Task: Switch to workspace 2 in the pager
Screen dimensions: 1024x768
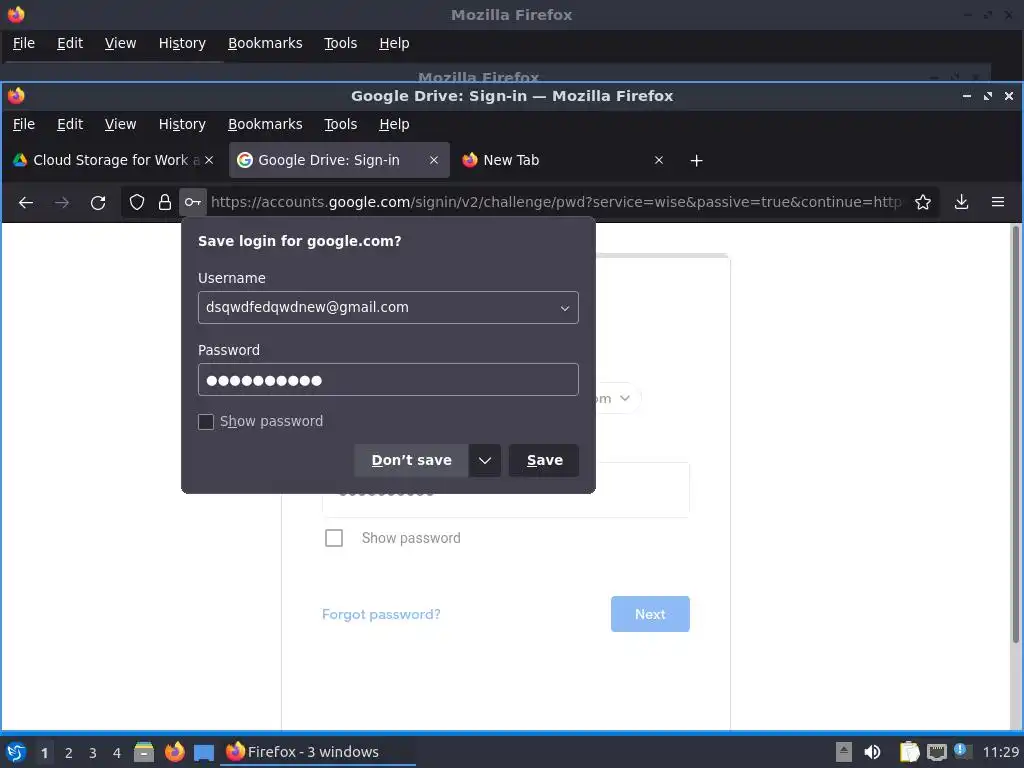Action: pos(69,753)
